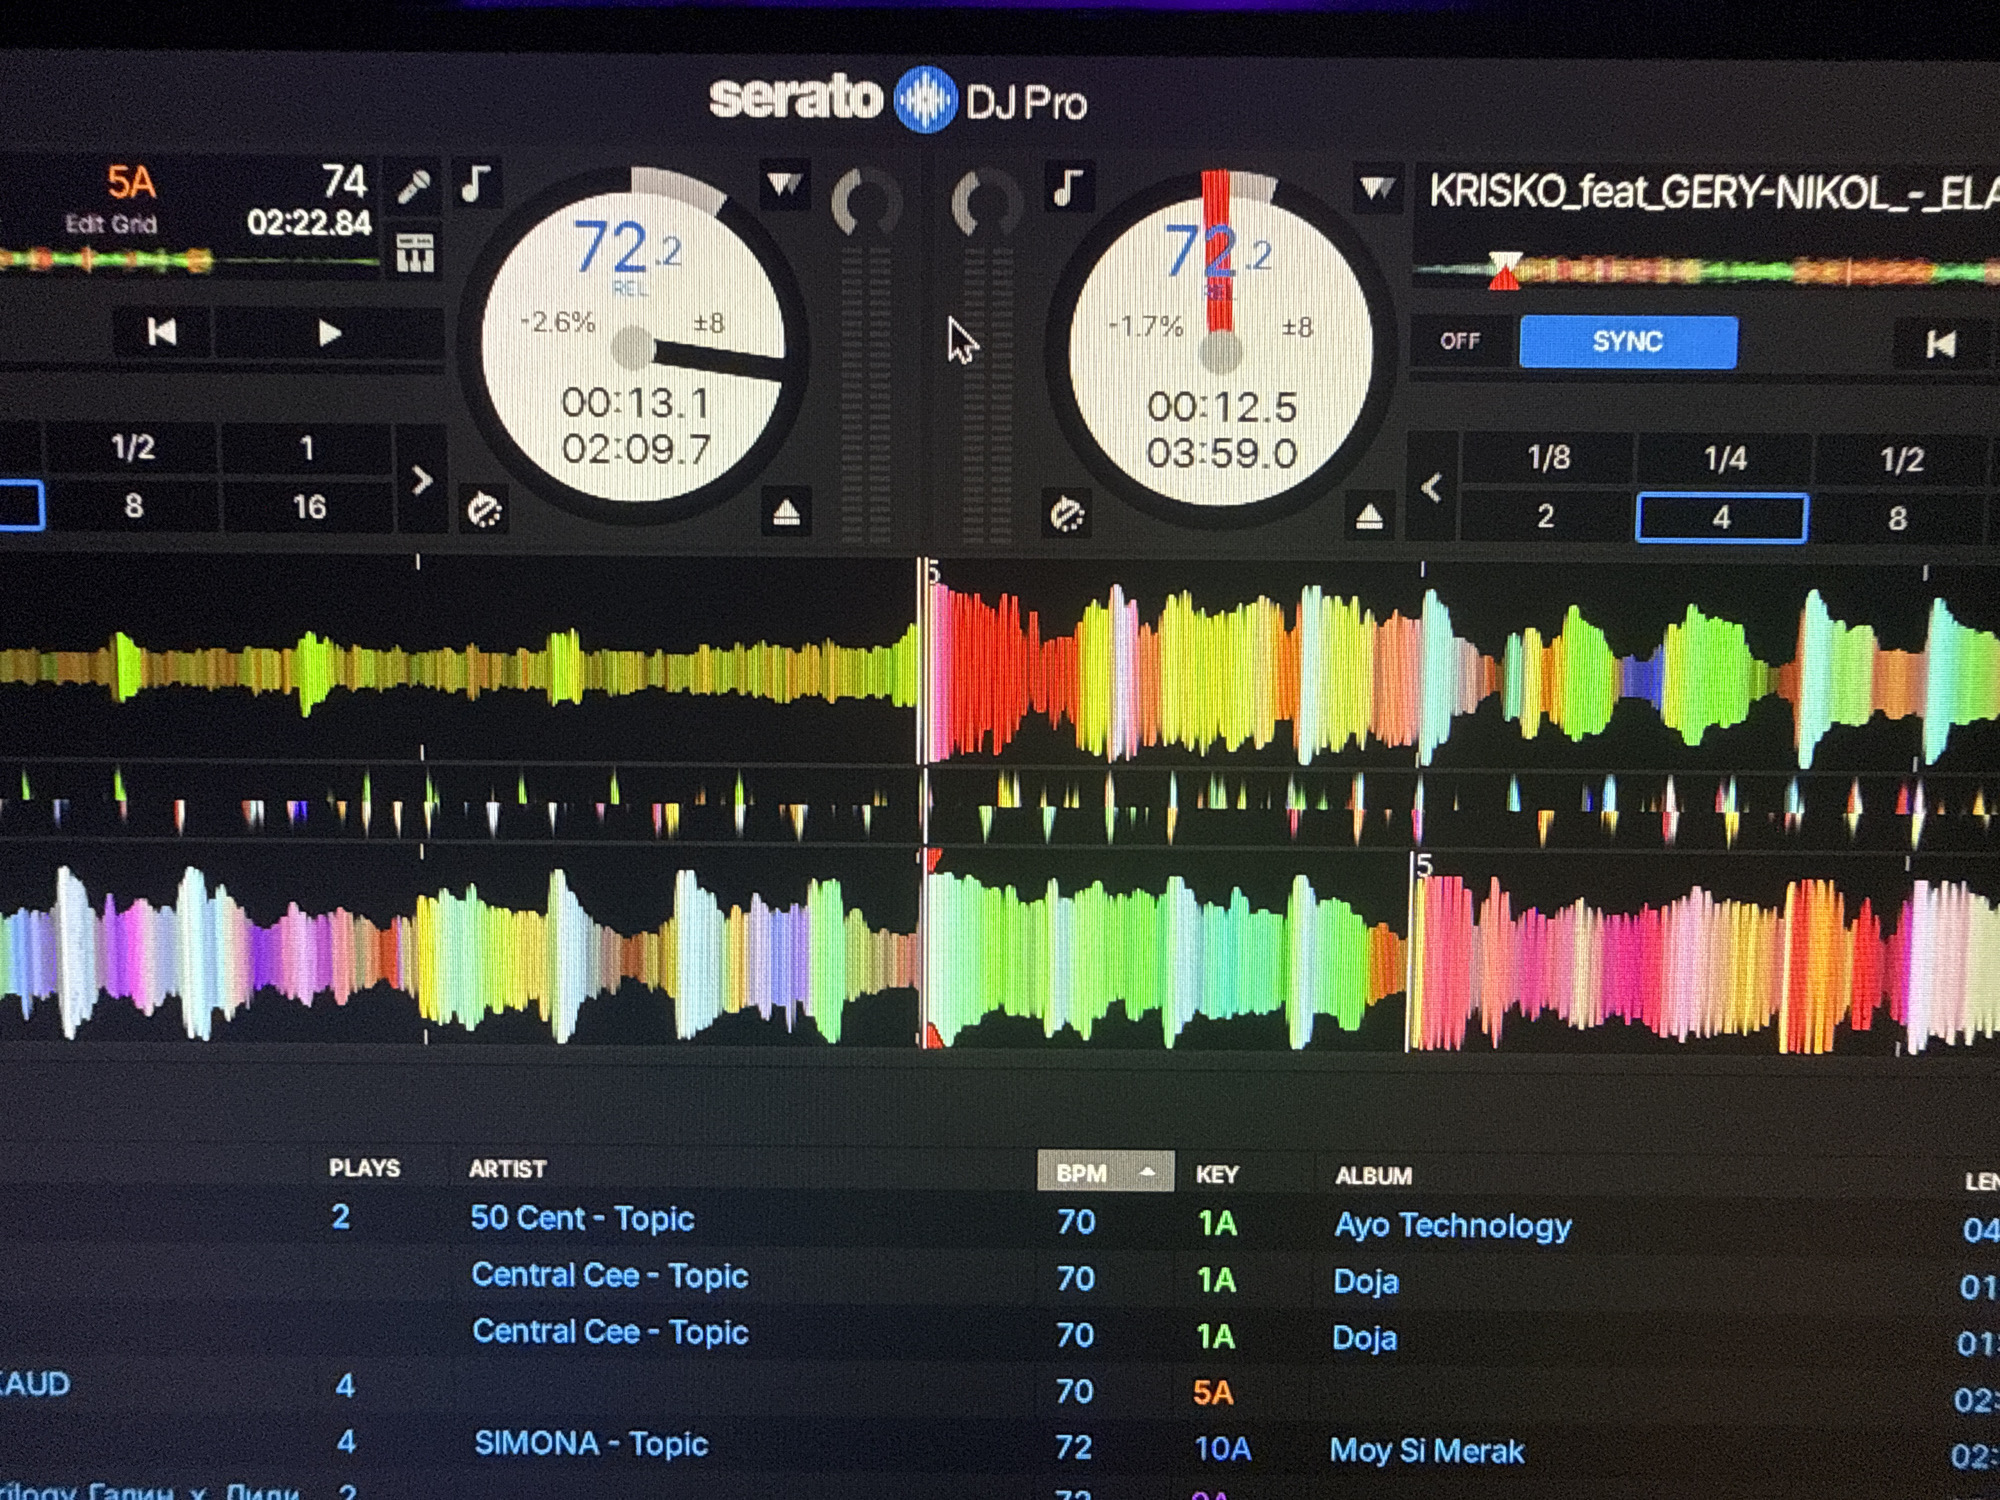Set an 8 beat loop on left deck
The width and height of the screenshot is (2000, 1500).
pyautogui.click(x=134, y=506)
